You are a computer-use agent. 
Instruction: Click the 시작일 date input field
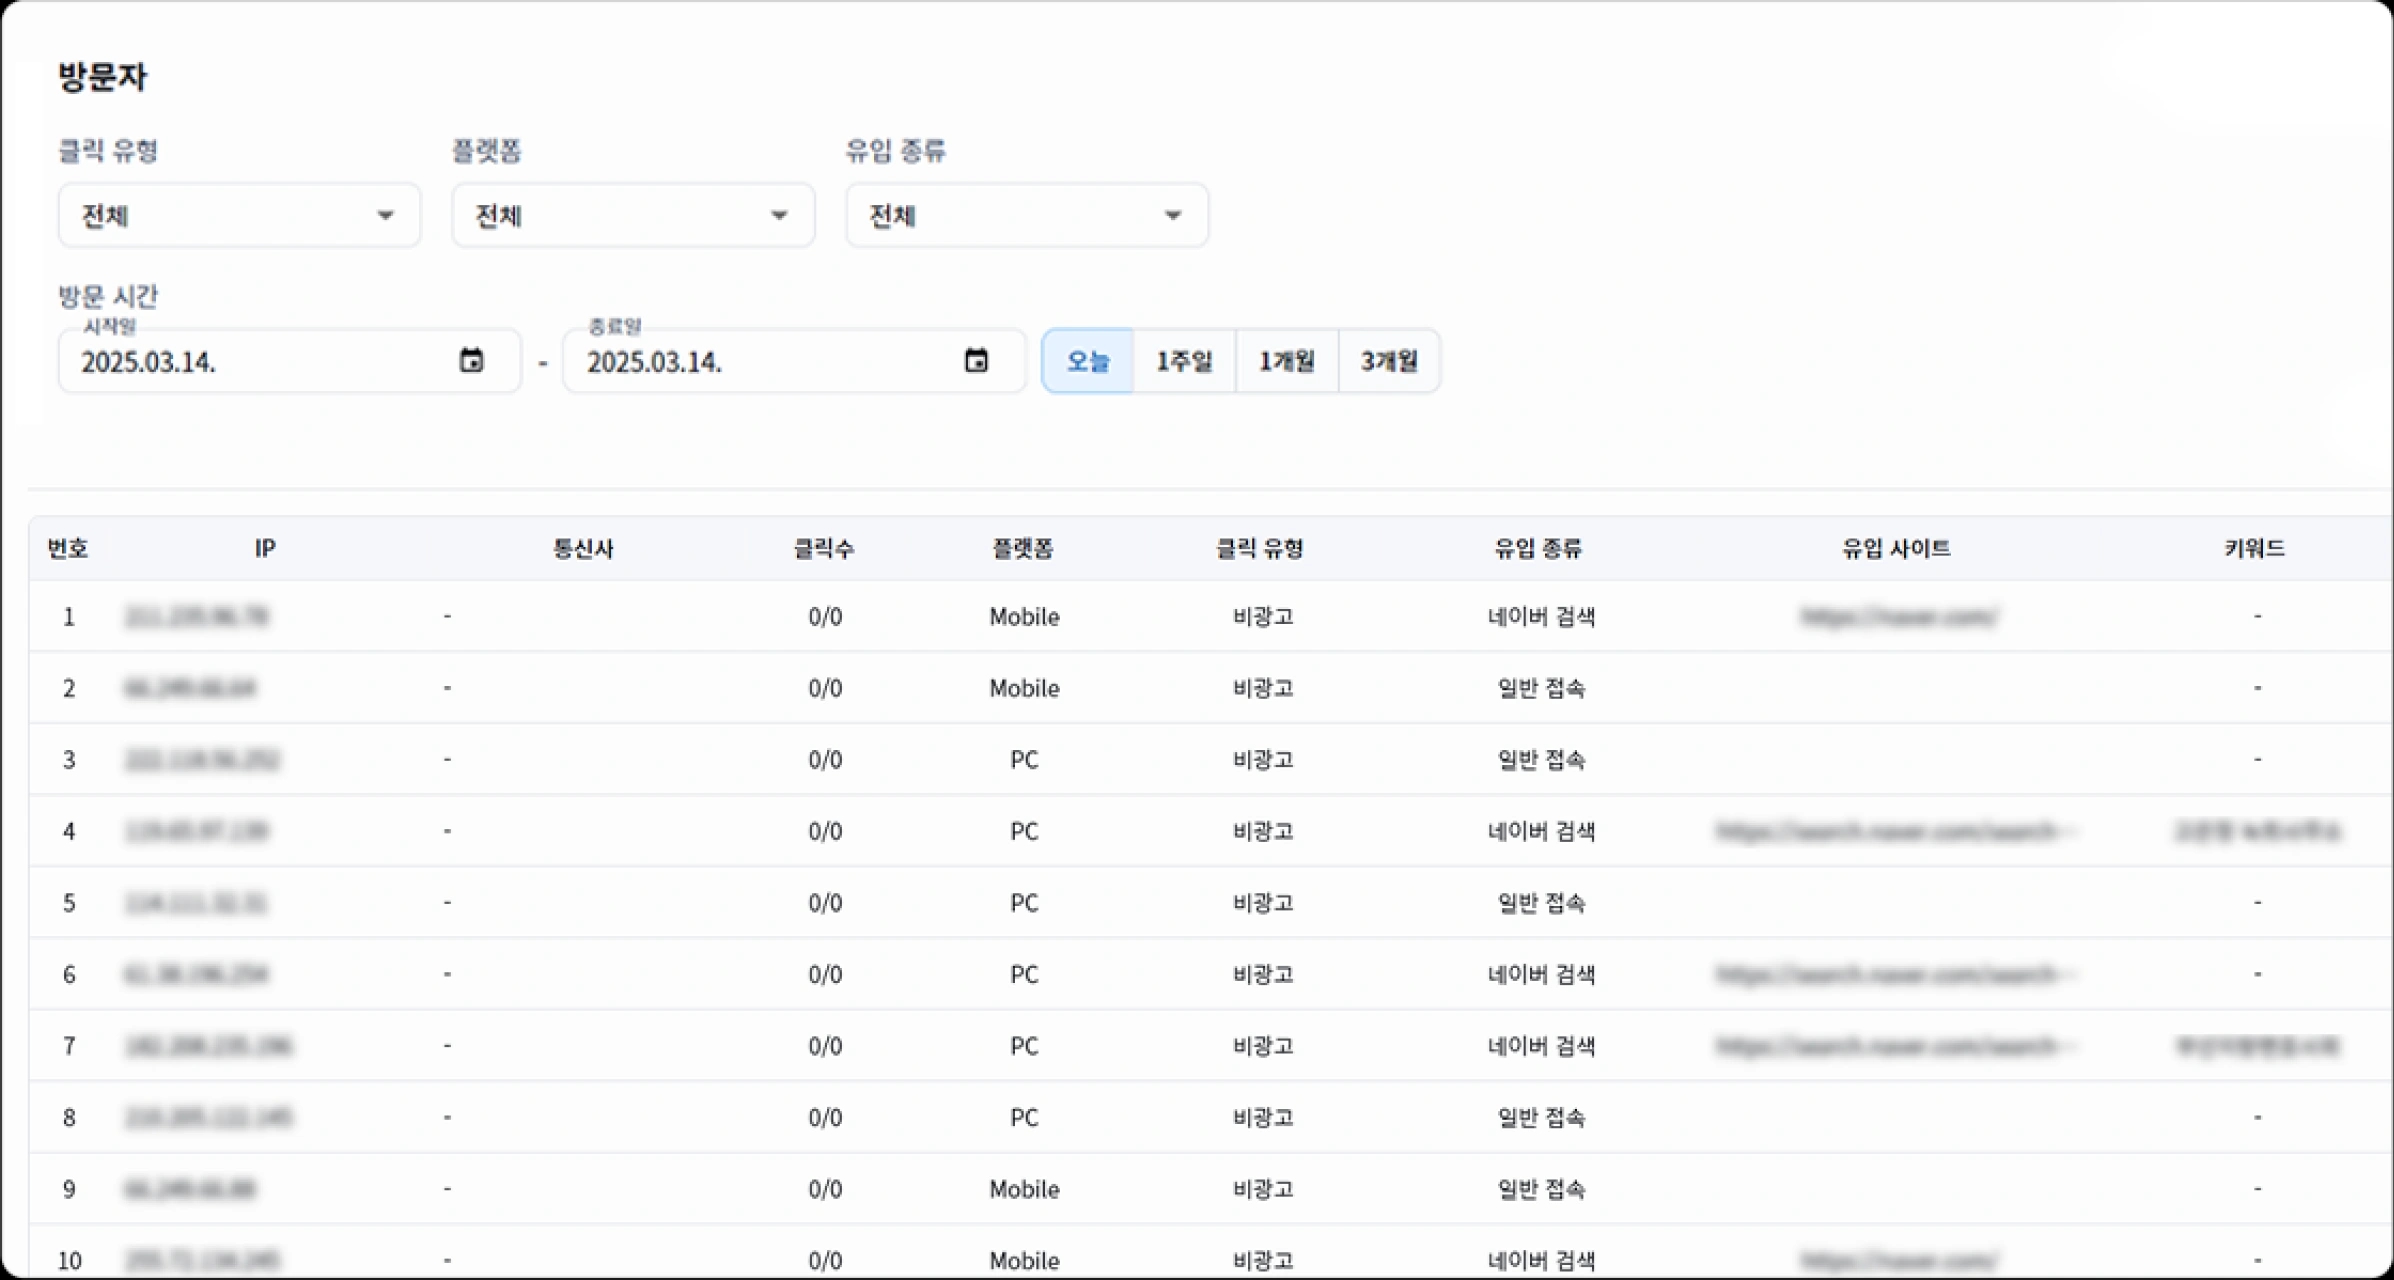(x=289, y=361)
